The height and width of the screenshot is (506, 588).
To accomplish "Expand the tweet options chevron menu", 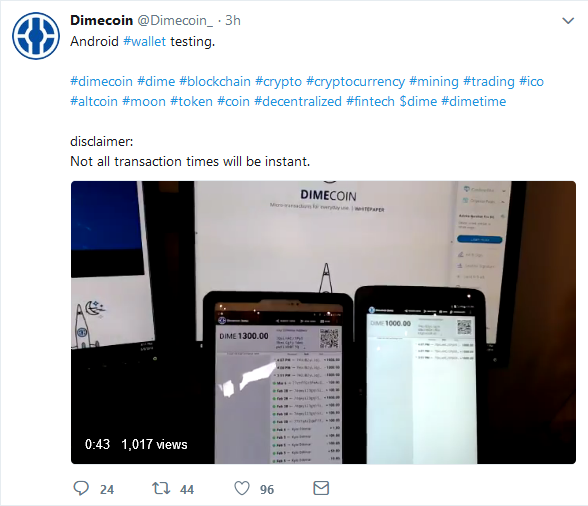I will coord(568,21).
